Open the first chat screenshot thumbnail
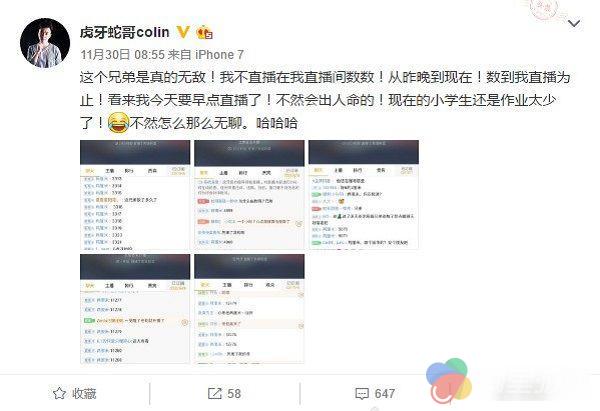This screenshot has height=411, width=600. pos(135,195)
